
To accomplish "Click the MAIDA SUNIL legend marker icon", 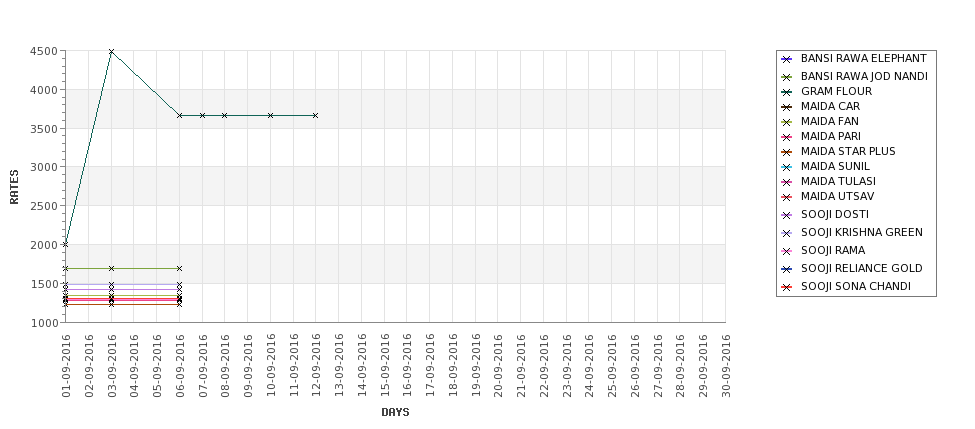I will (x=787, y=167).
